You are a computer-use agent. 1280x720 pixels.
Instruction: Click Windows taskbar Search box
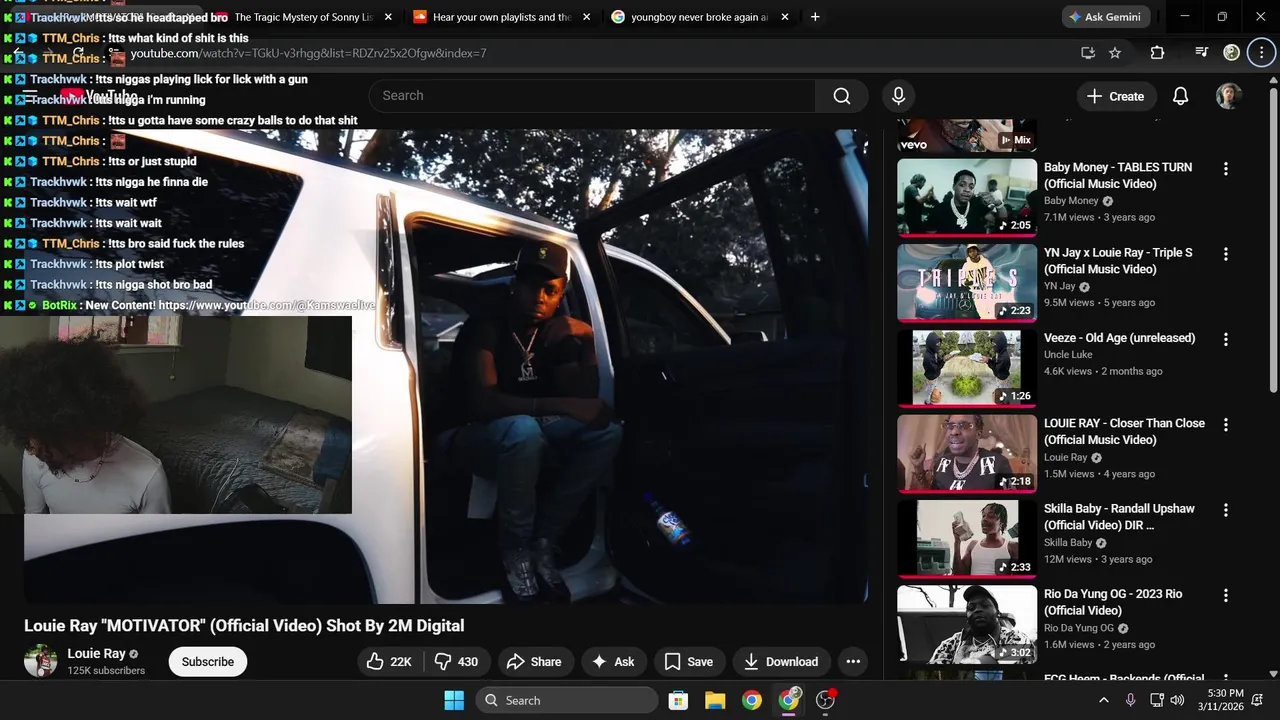[567, 700]
